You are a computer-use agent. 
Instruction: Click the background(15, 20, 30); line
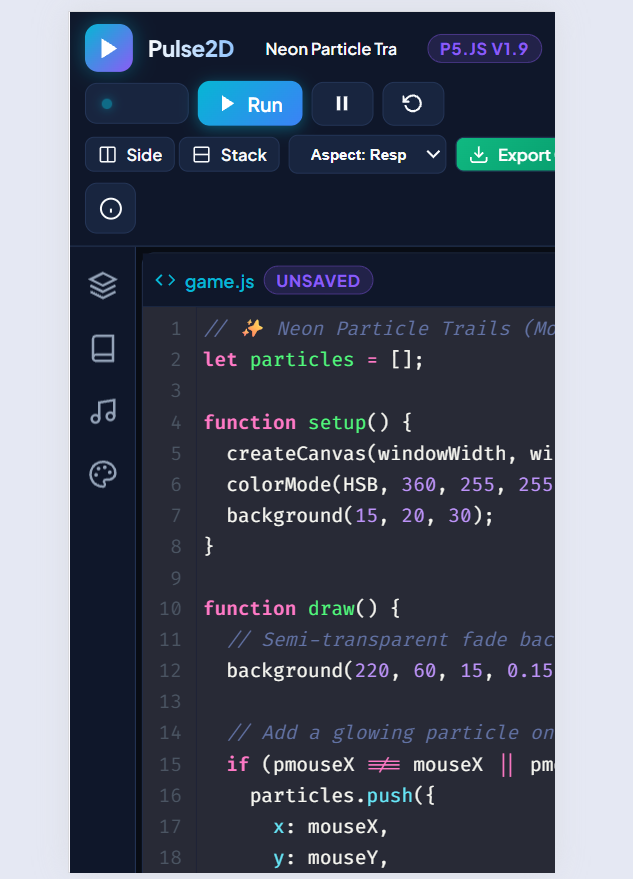click(x=359, y=516)
